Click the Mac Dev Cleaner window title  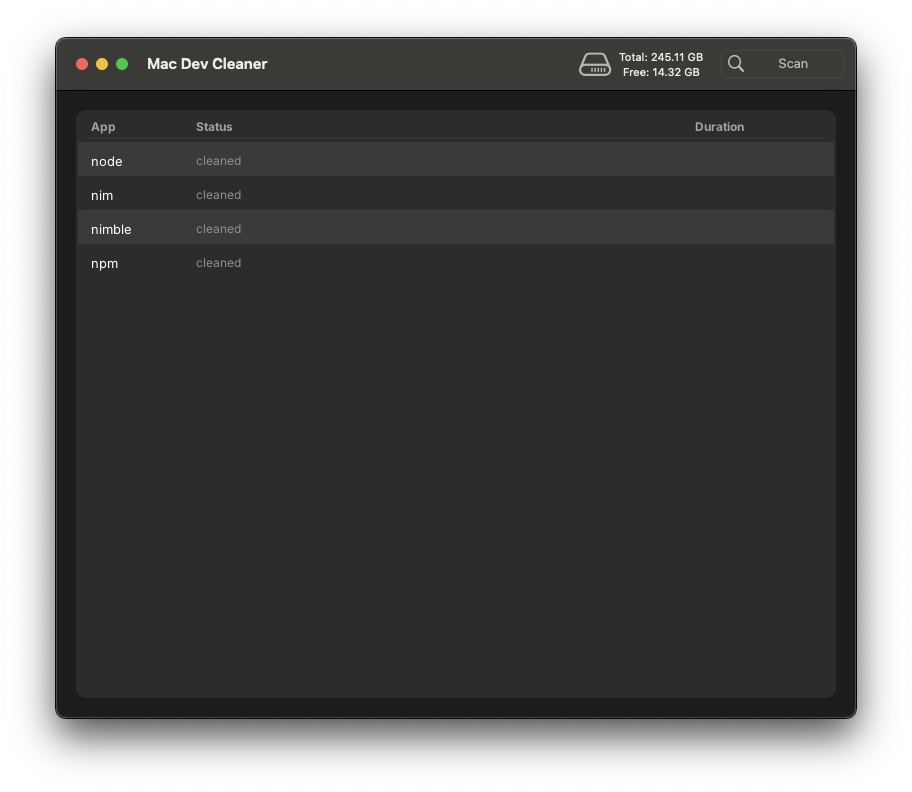207,63
